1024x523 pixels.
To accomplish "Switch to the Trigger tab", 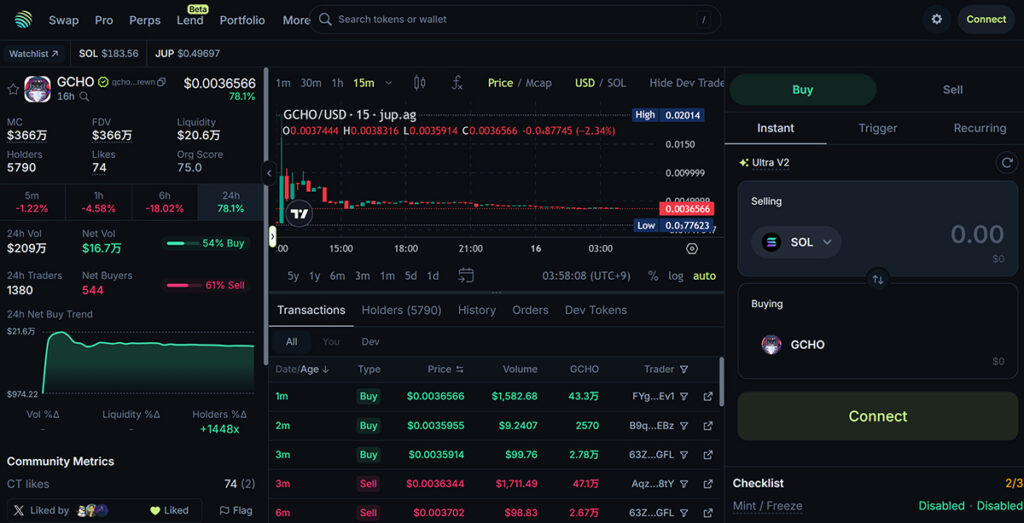I will (878, 128).
